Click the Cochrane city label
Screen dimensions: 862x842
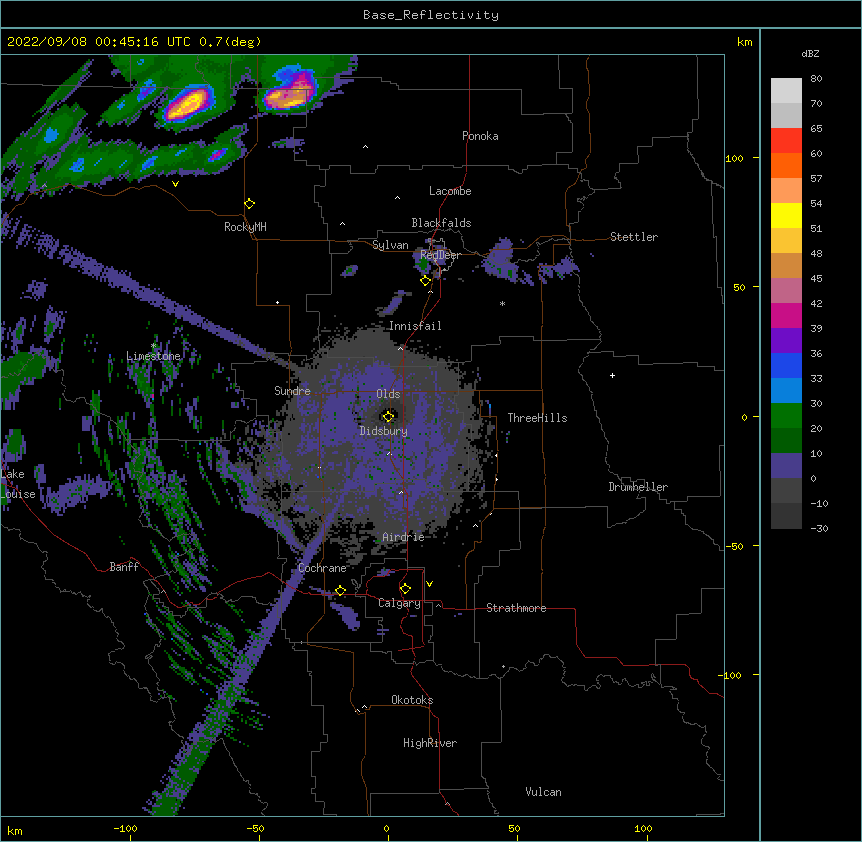point(322,568)
